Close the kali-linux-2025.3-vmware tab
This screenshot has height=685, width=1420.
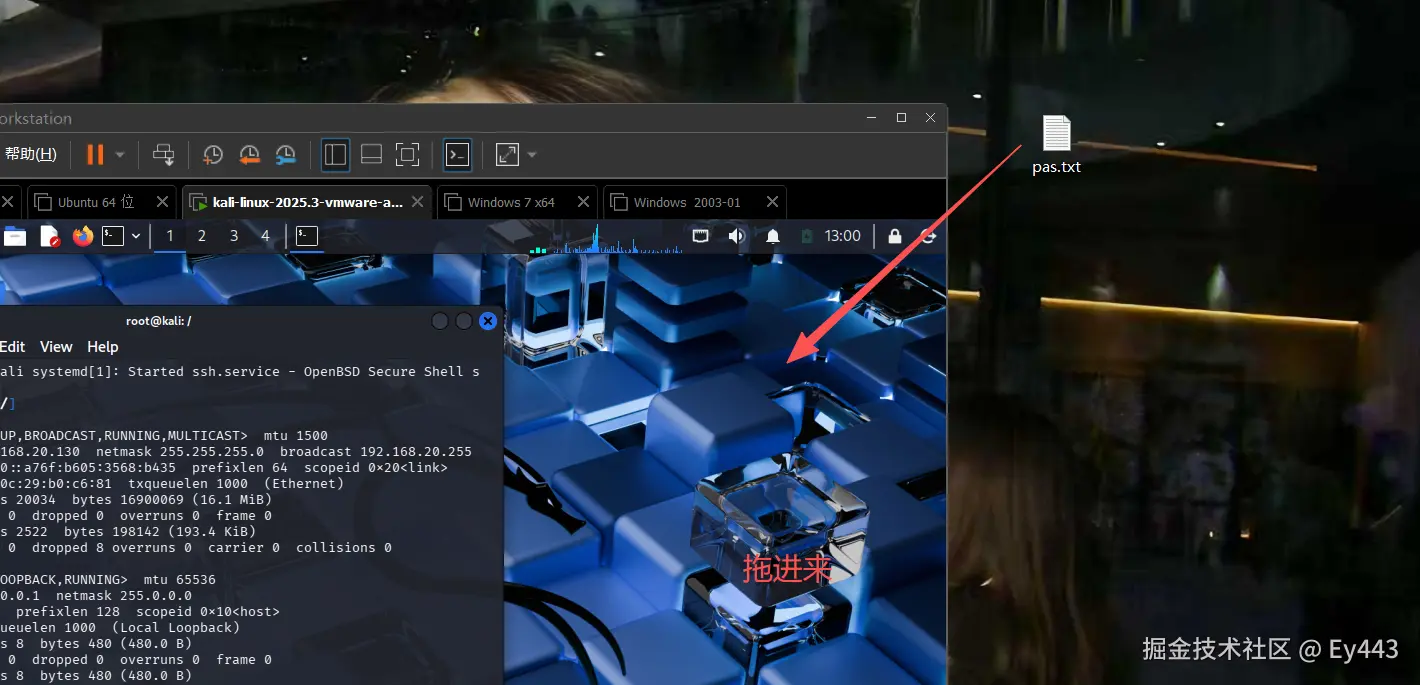[x=419, y=202]
